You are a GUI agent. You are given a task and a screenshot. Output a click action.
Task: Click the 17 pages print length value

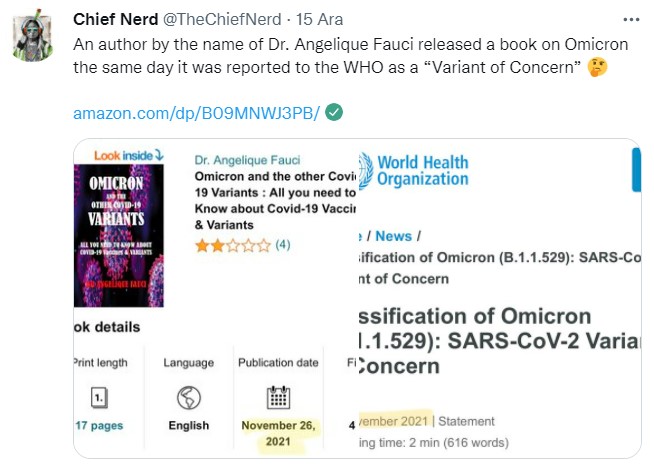(x=99, y=425)
